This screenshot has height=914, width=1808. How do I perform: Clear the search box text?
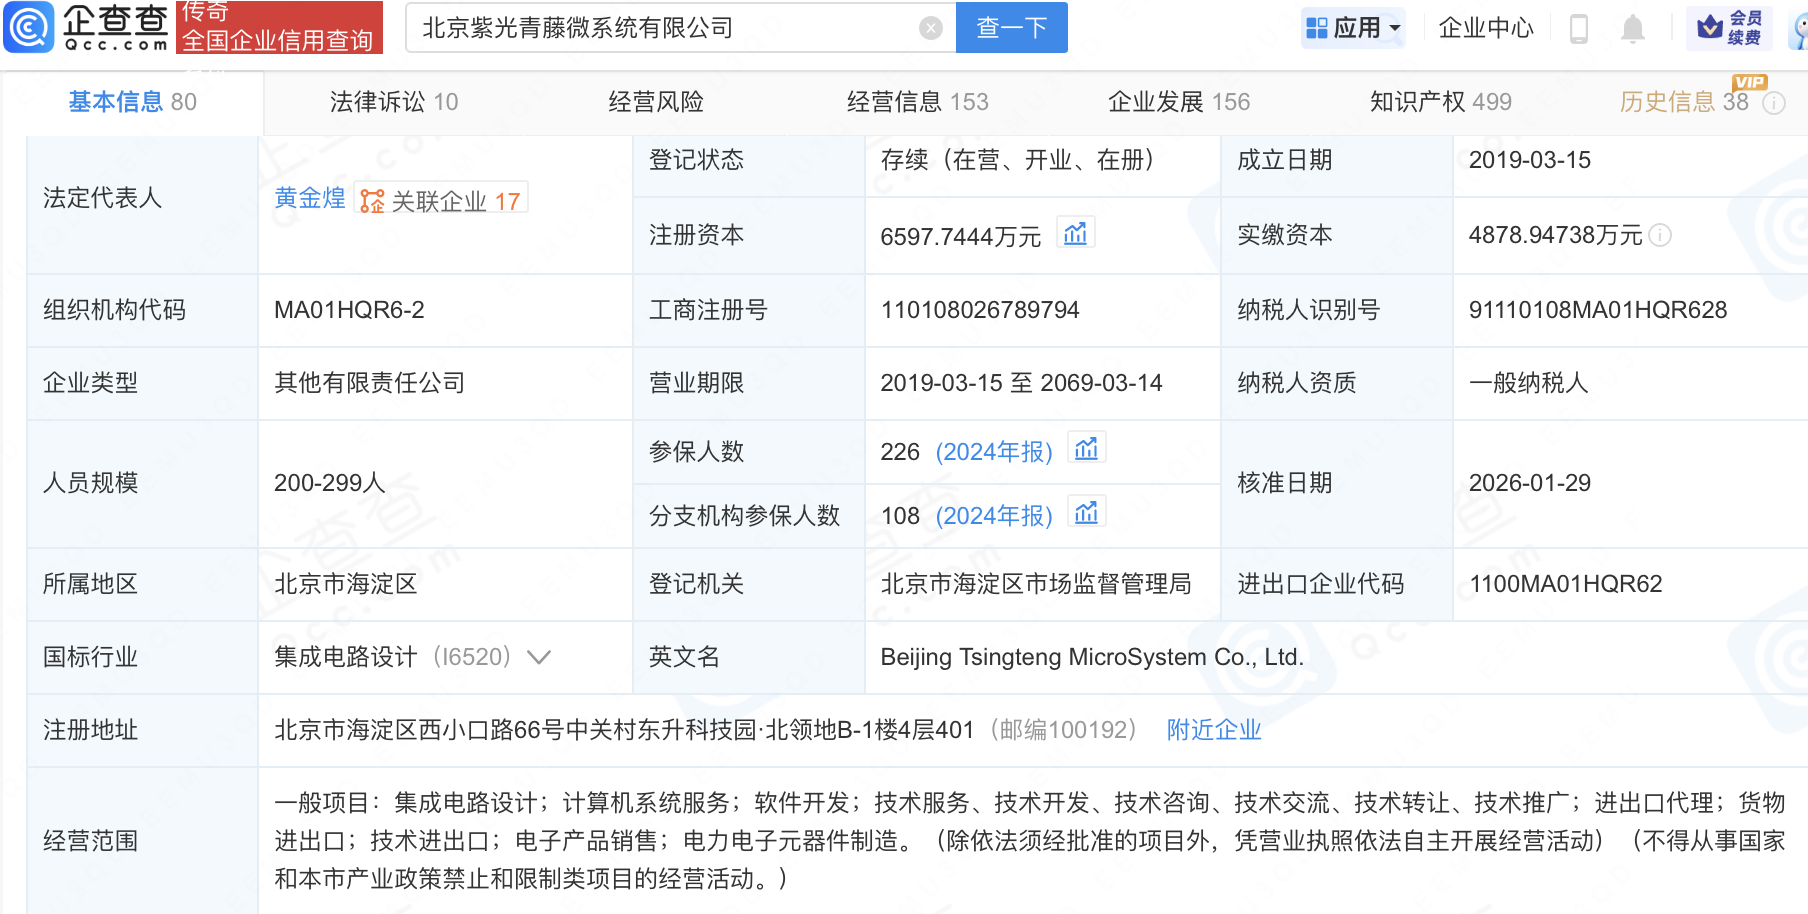click(x=930, y=28)
